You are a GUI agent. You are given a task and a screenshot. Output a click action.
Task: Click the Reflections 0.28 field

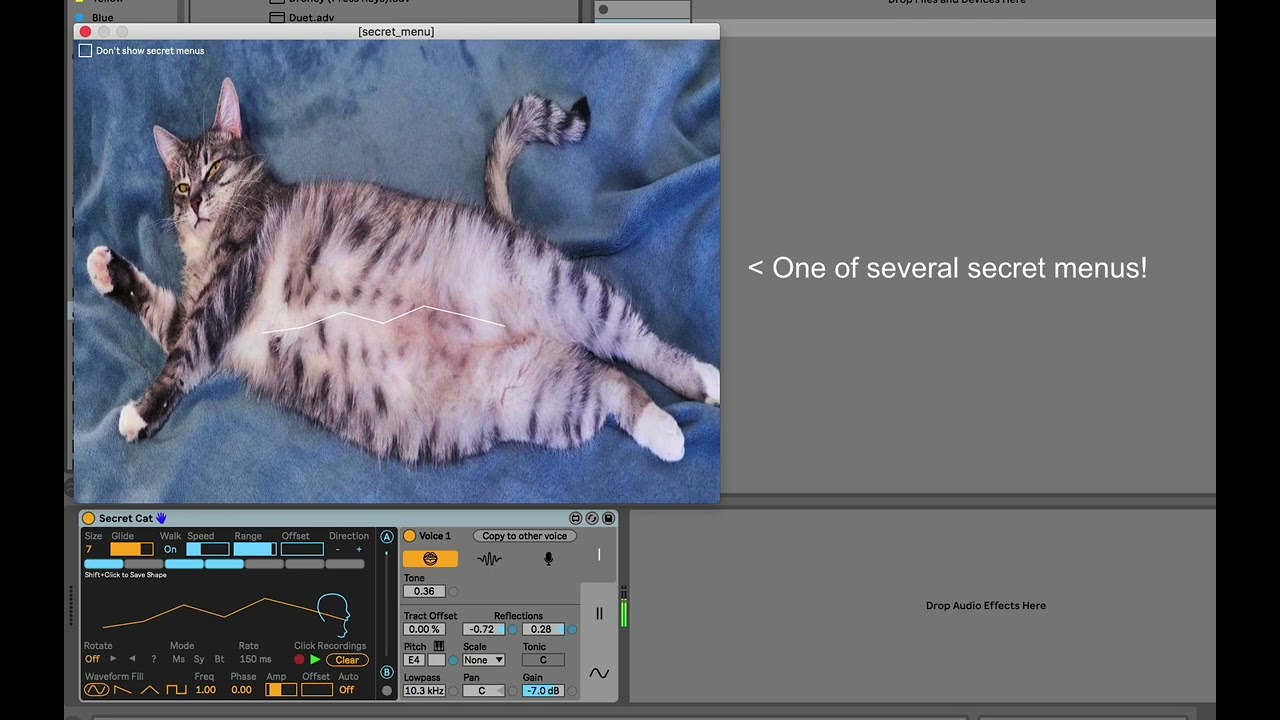(x=543, y=629)
